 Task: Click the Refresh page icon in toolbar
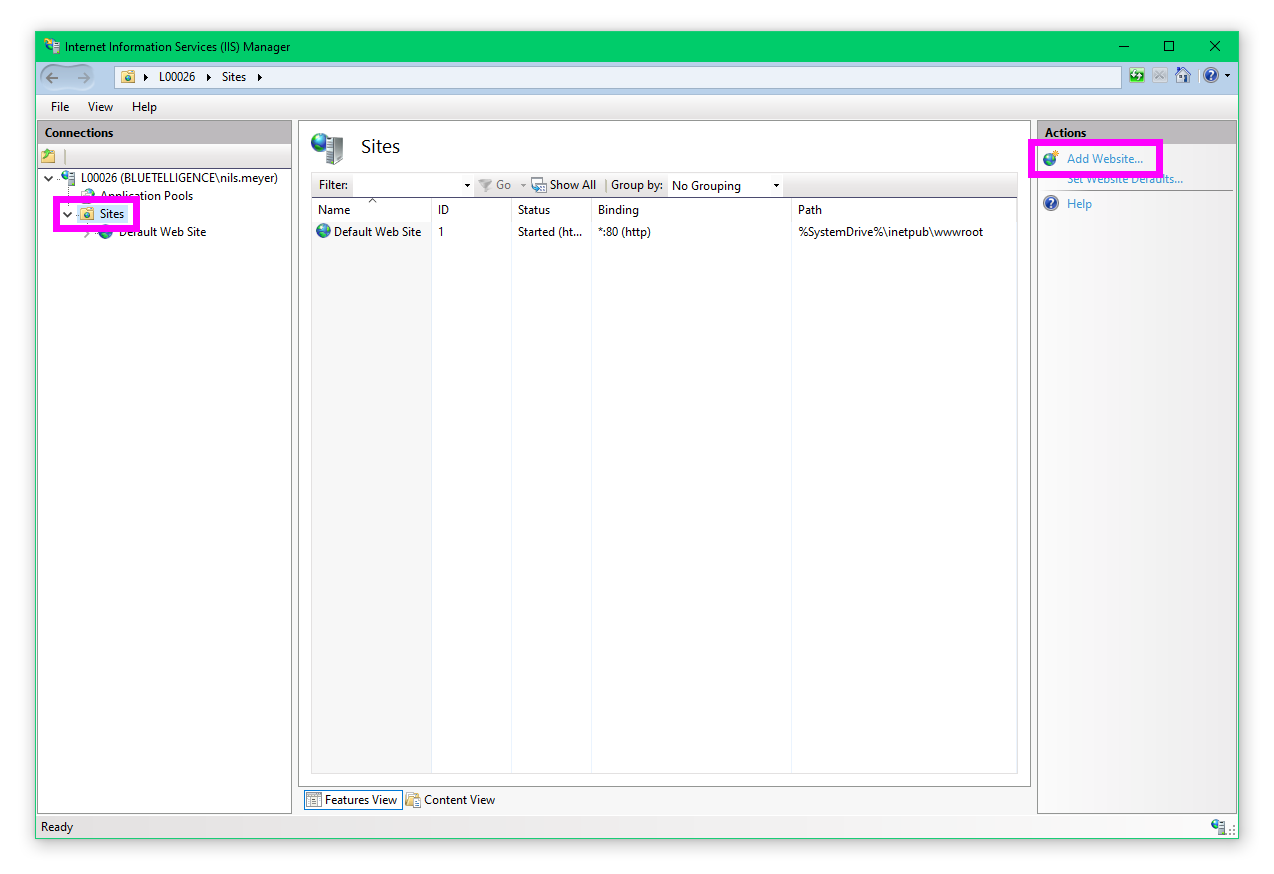[x=1137, y=75]
